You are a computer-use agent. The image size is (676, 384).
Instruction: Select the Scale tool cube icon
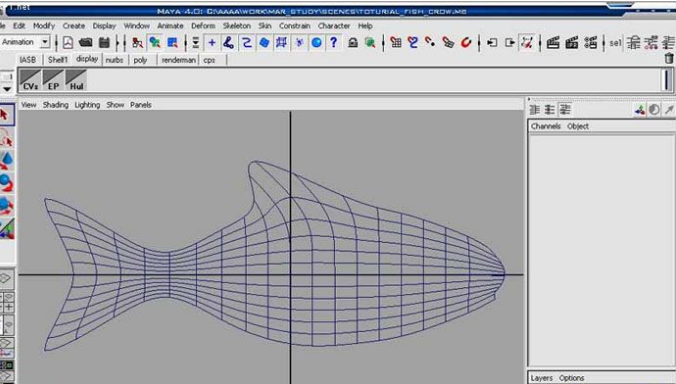click(x=6, y=206)
